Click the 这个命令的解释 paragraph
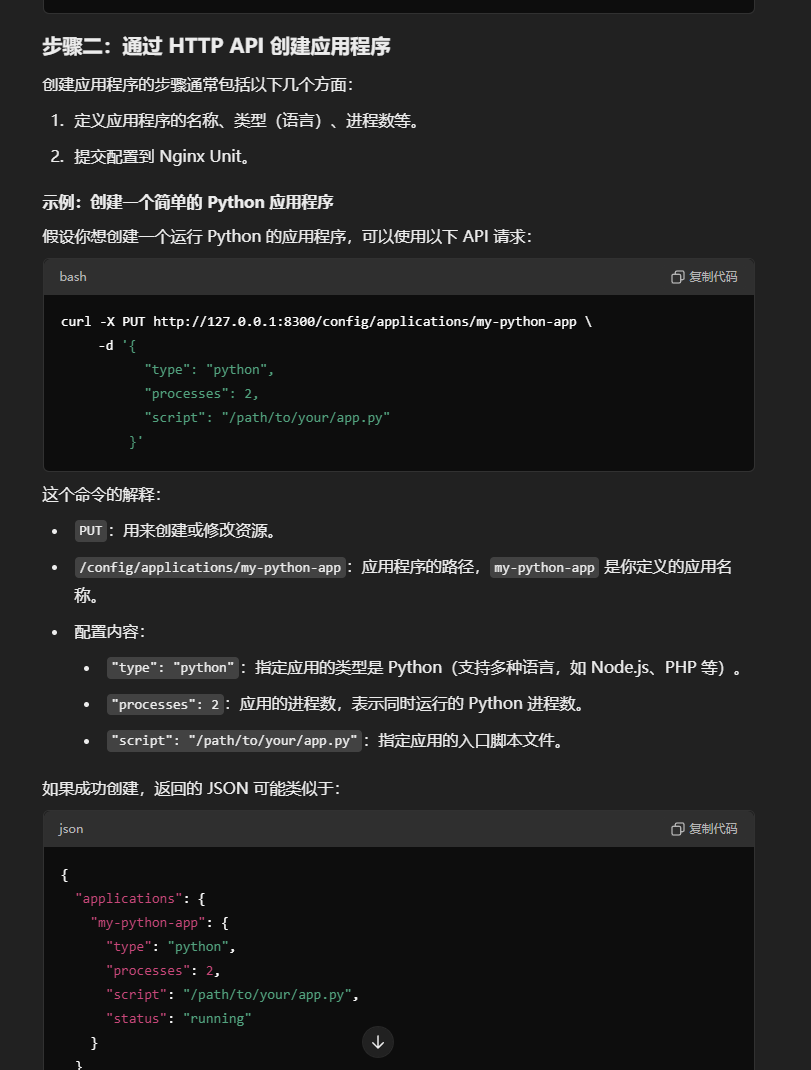The height and width of the screenshot is (1070, 811). click(101, 494)
